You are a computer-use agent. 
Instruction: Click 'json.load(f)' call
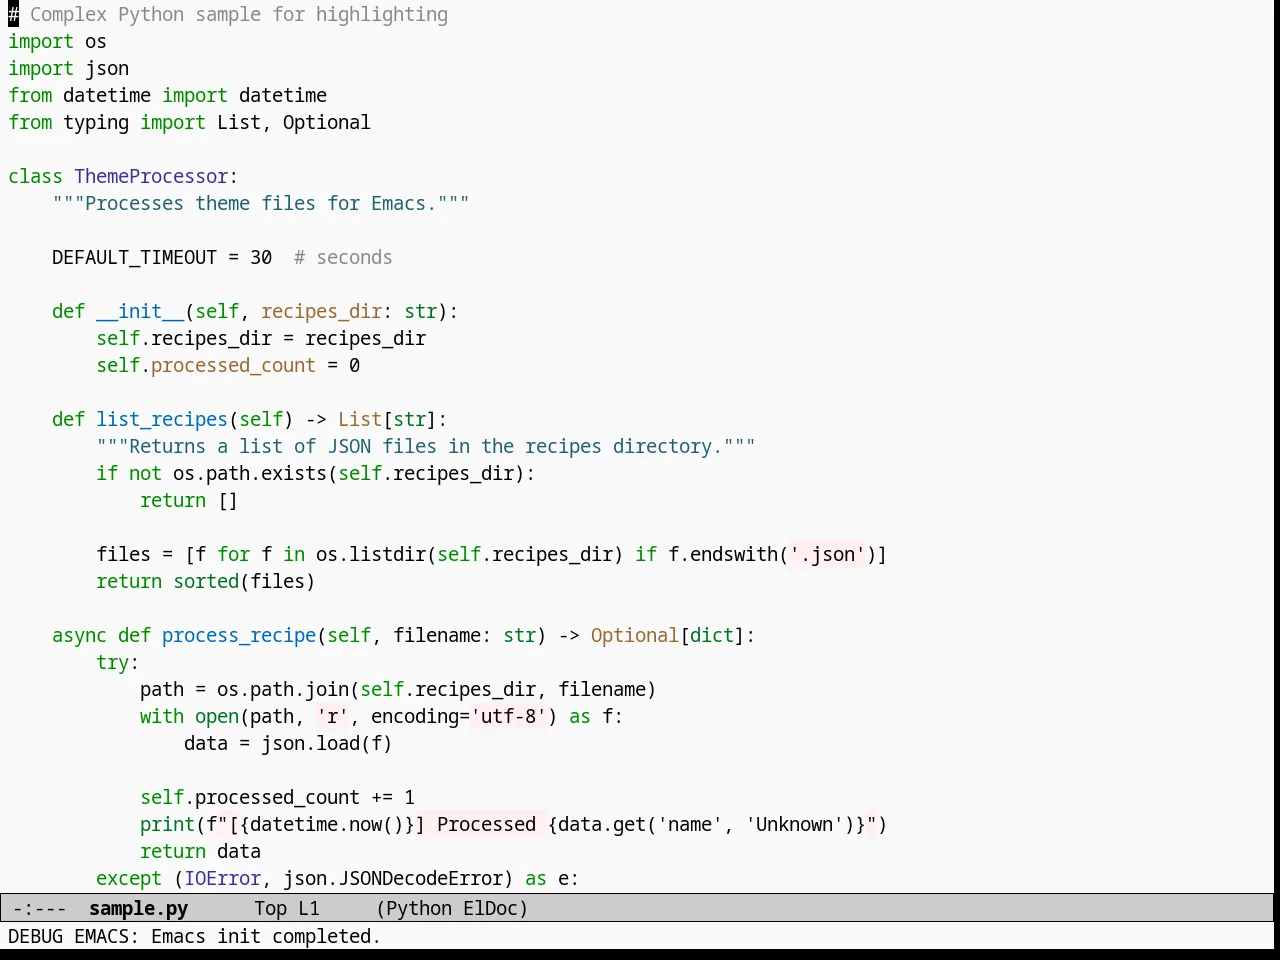point(327,743)
